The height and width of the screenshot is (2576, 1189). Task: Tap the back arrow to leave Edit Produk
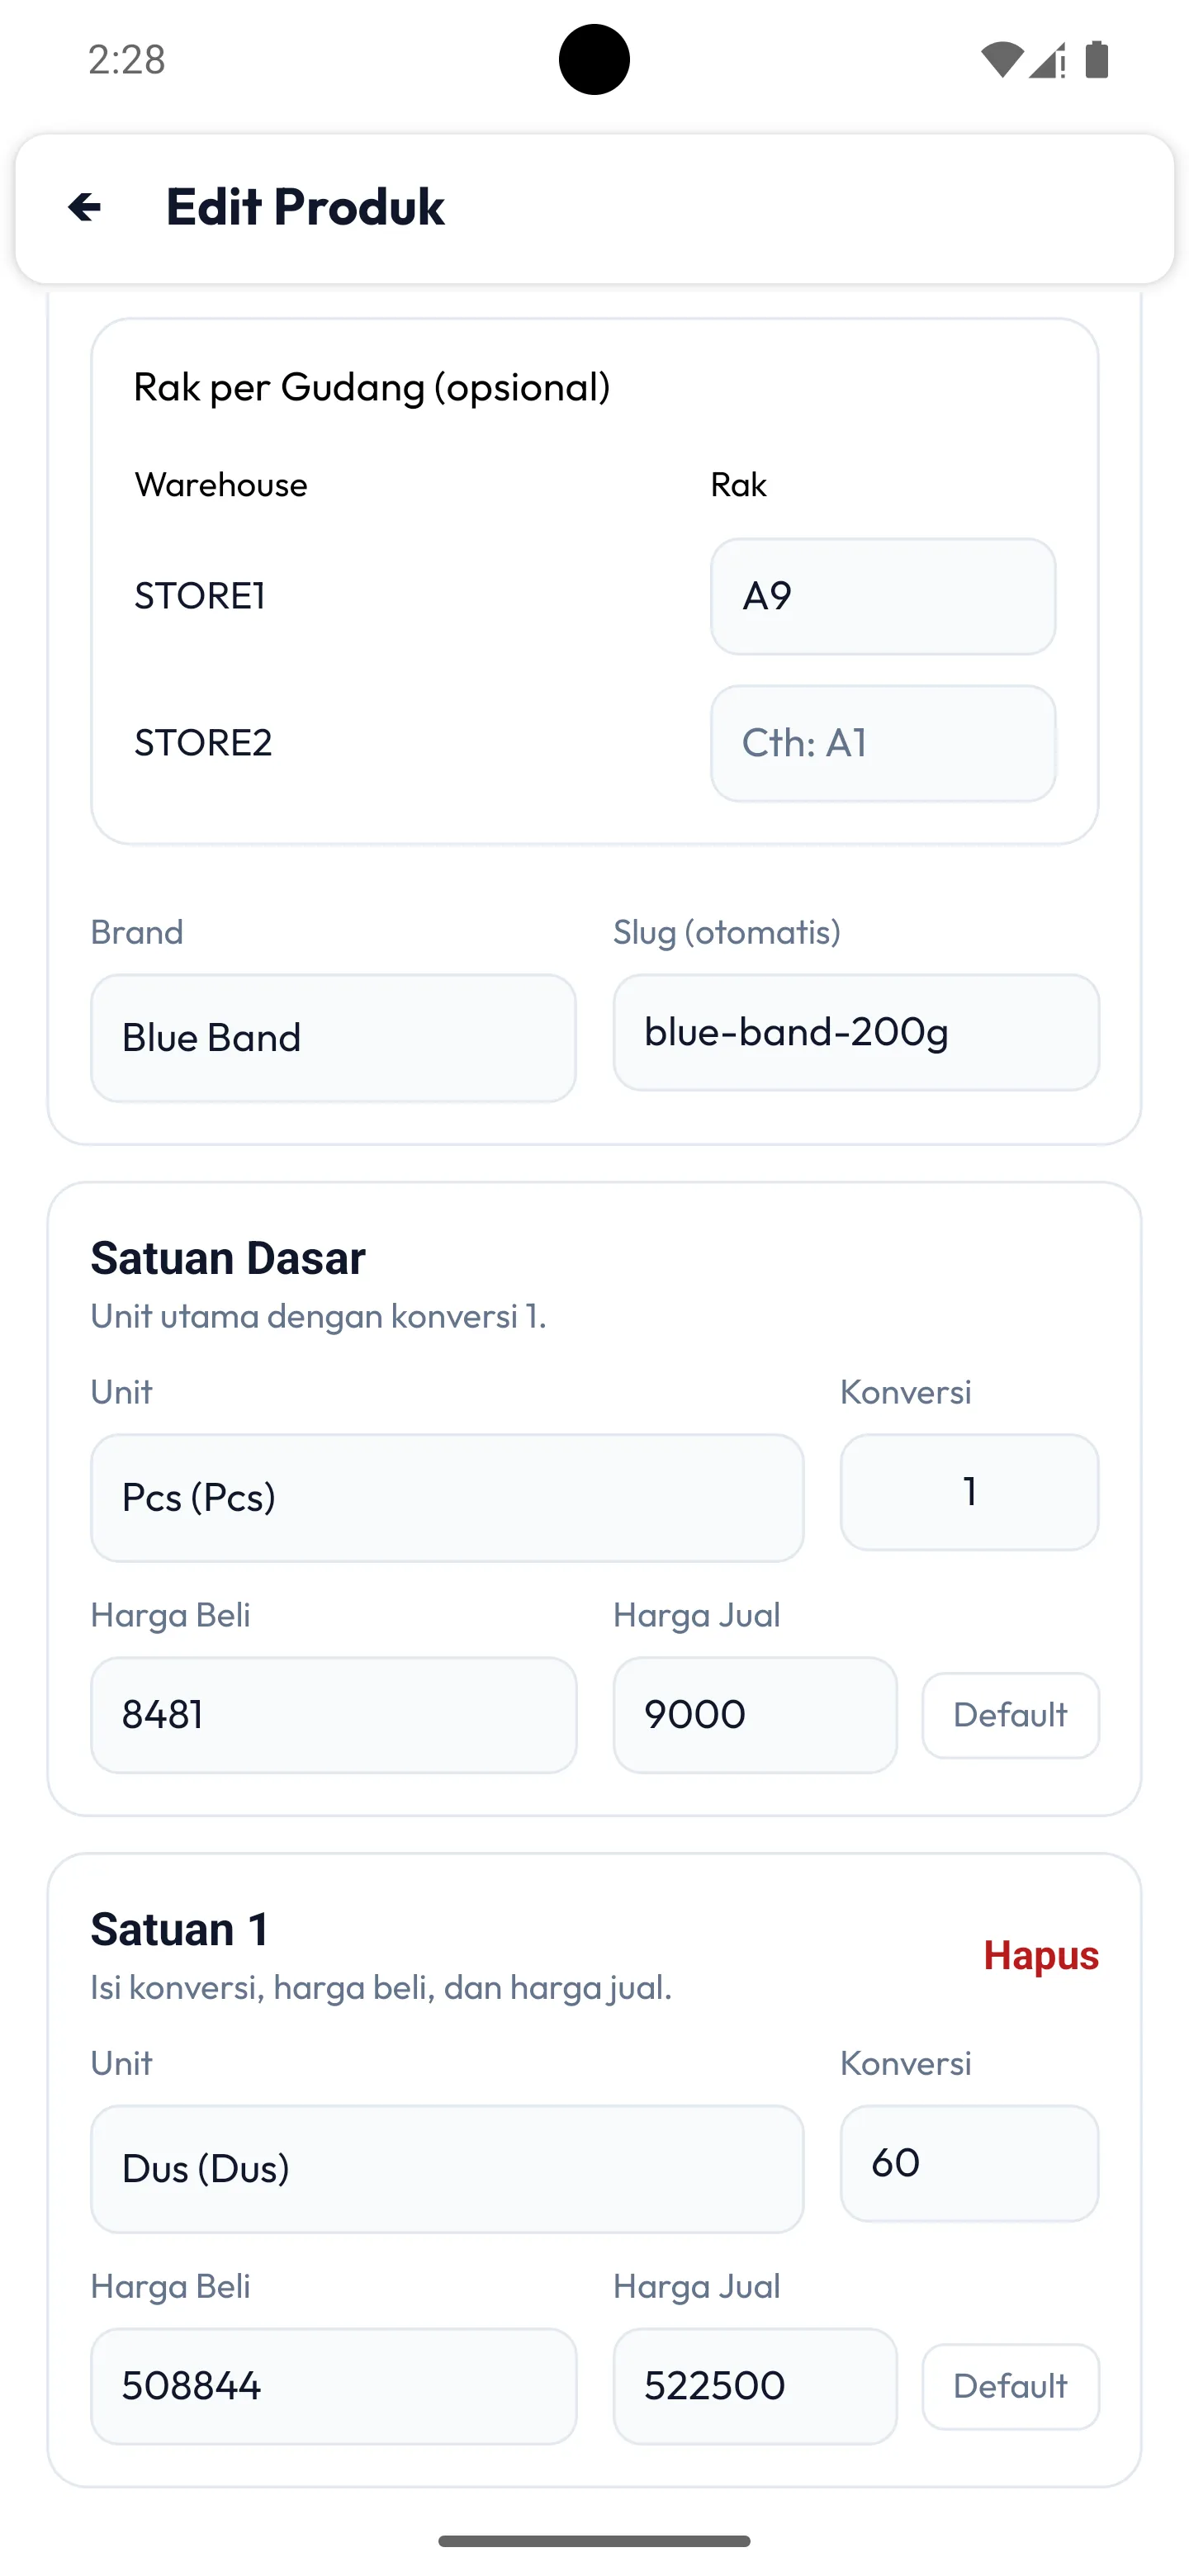pyautogui.click(x=85, y=207)
